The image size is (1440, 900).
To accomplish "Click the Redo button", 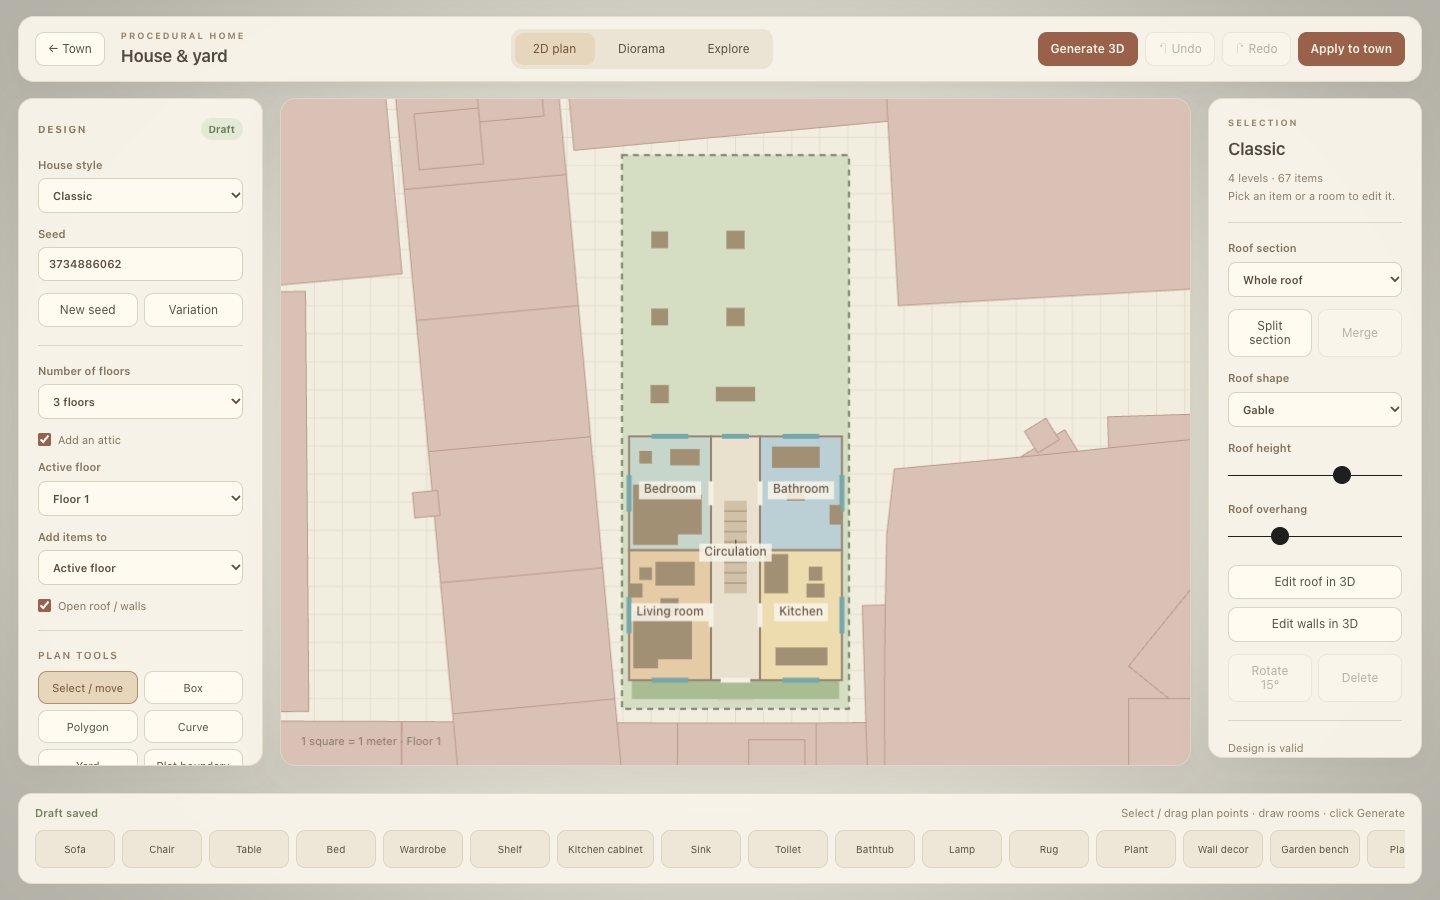I will [1256, 49].
